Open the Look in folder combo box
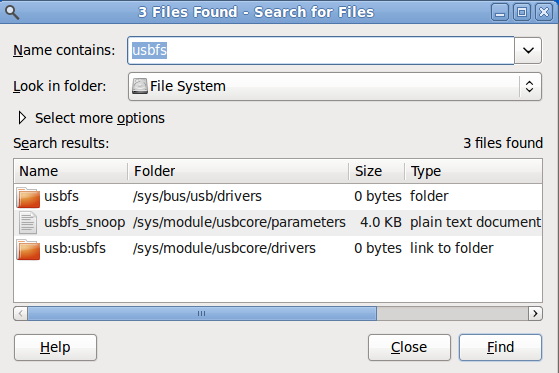This screenshot has height=373, width=559. (335, 87)
